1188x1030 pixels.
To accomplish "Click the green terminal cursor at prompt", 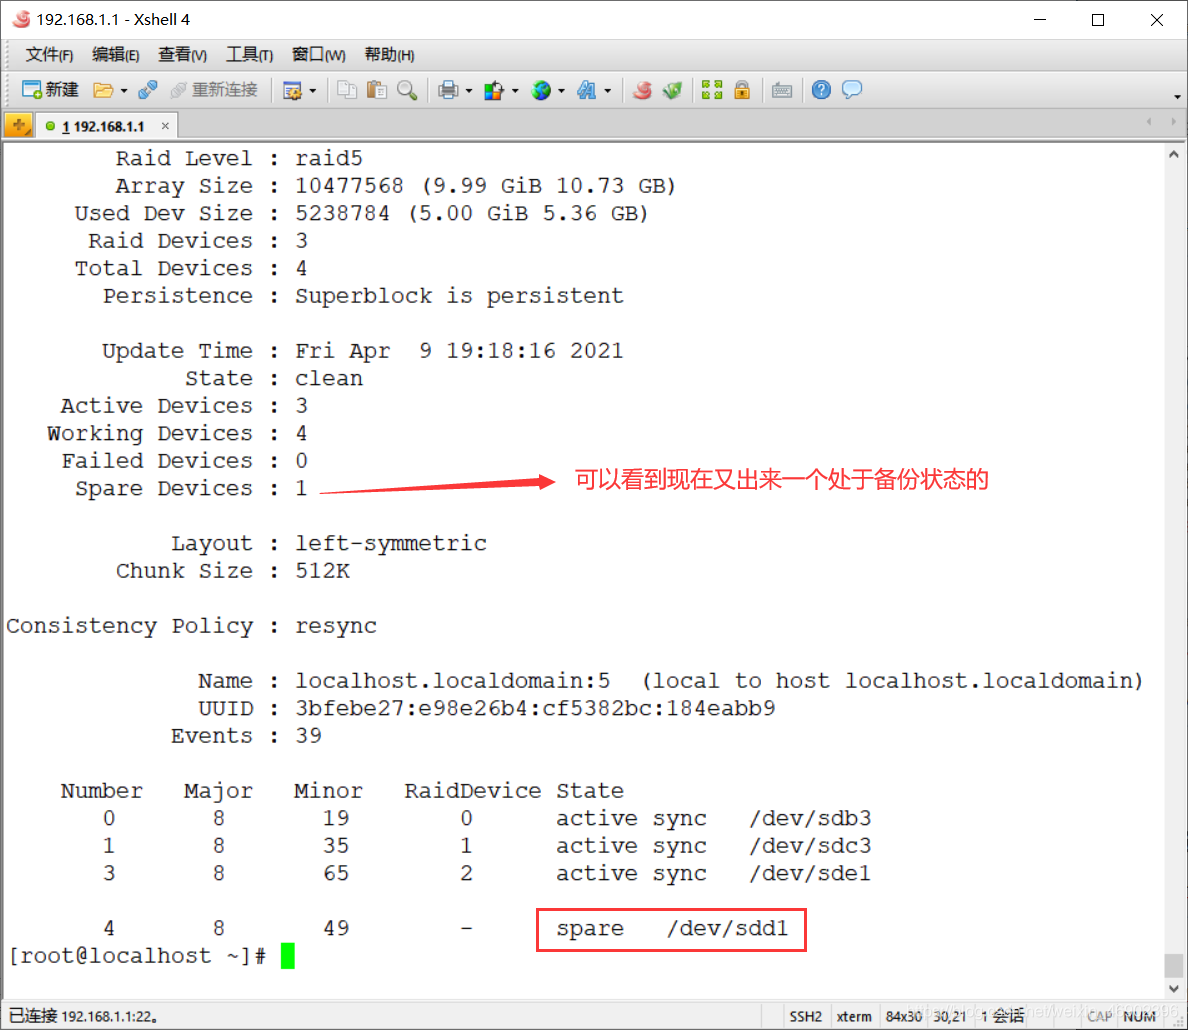I will coord(287,956).
